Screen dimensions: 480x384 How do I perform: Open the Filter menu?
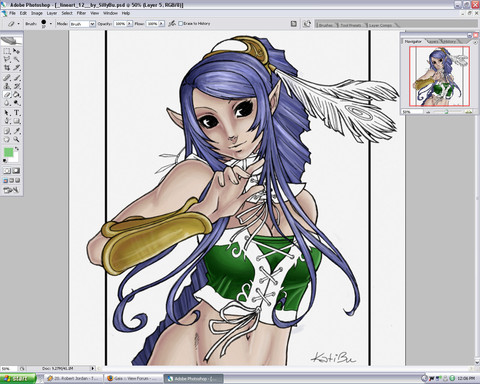81,13
